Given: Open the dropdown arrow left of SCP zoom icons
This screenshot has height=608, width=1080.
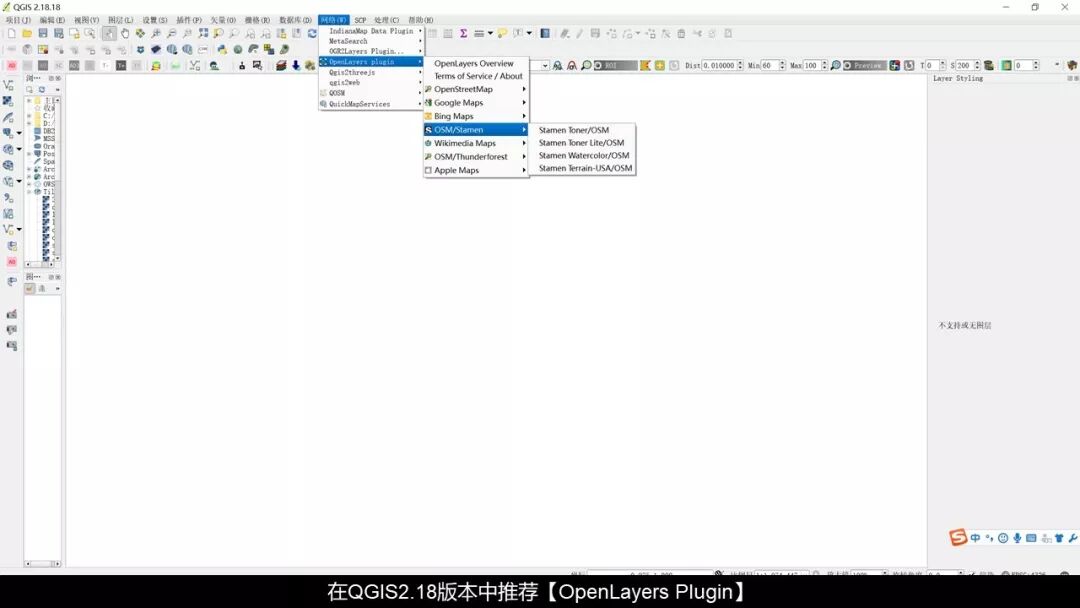Looking at the screenshot, I should pyautogui.click(x=545, y=65).
